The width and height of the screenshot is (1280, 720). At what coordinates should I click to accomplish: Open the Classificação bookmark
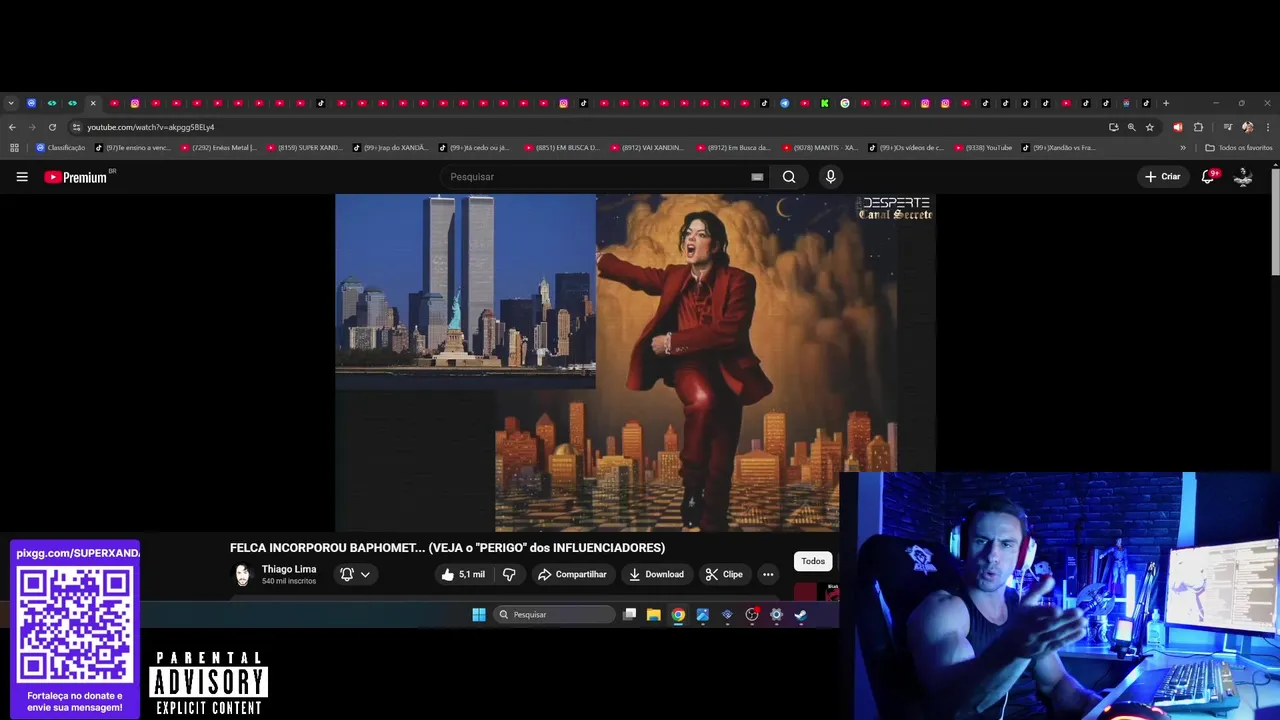point(61,148)
